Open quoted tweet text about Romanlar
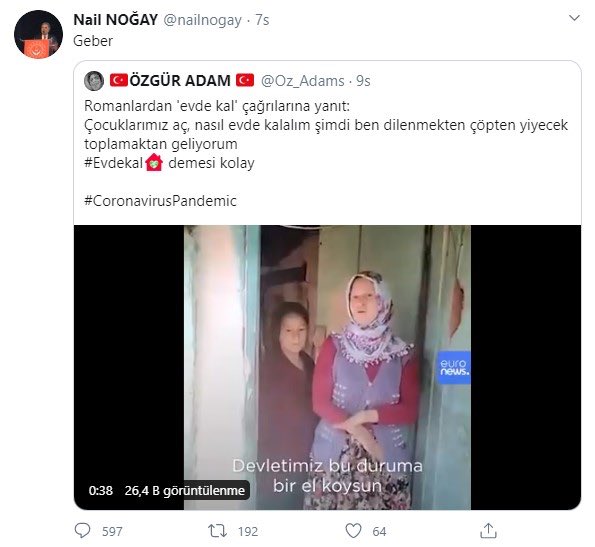Screen dimensions: 595x547 coord(326,135)
